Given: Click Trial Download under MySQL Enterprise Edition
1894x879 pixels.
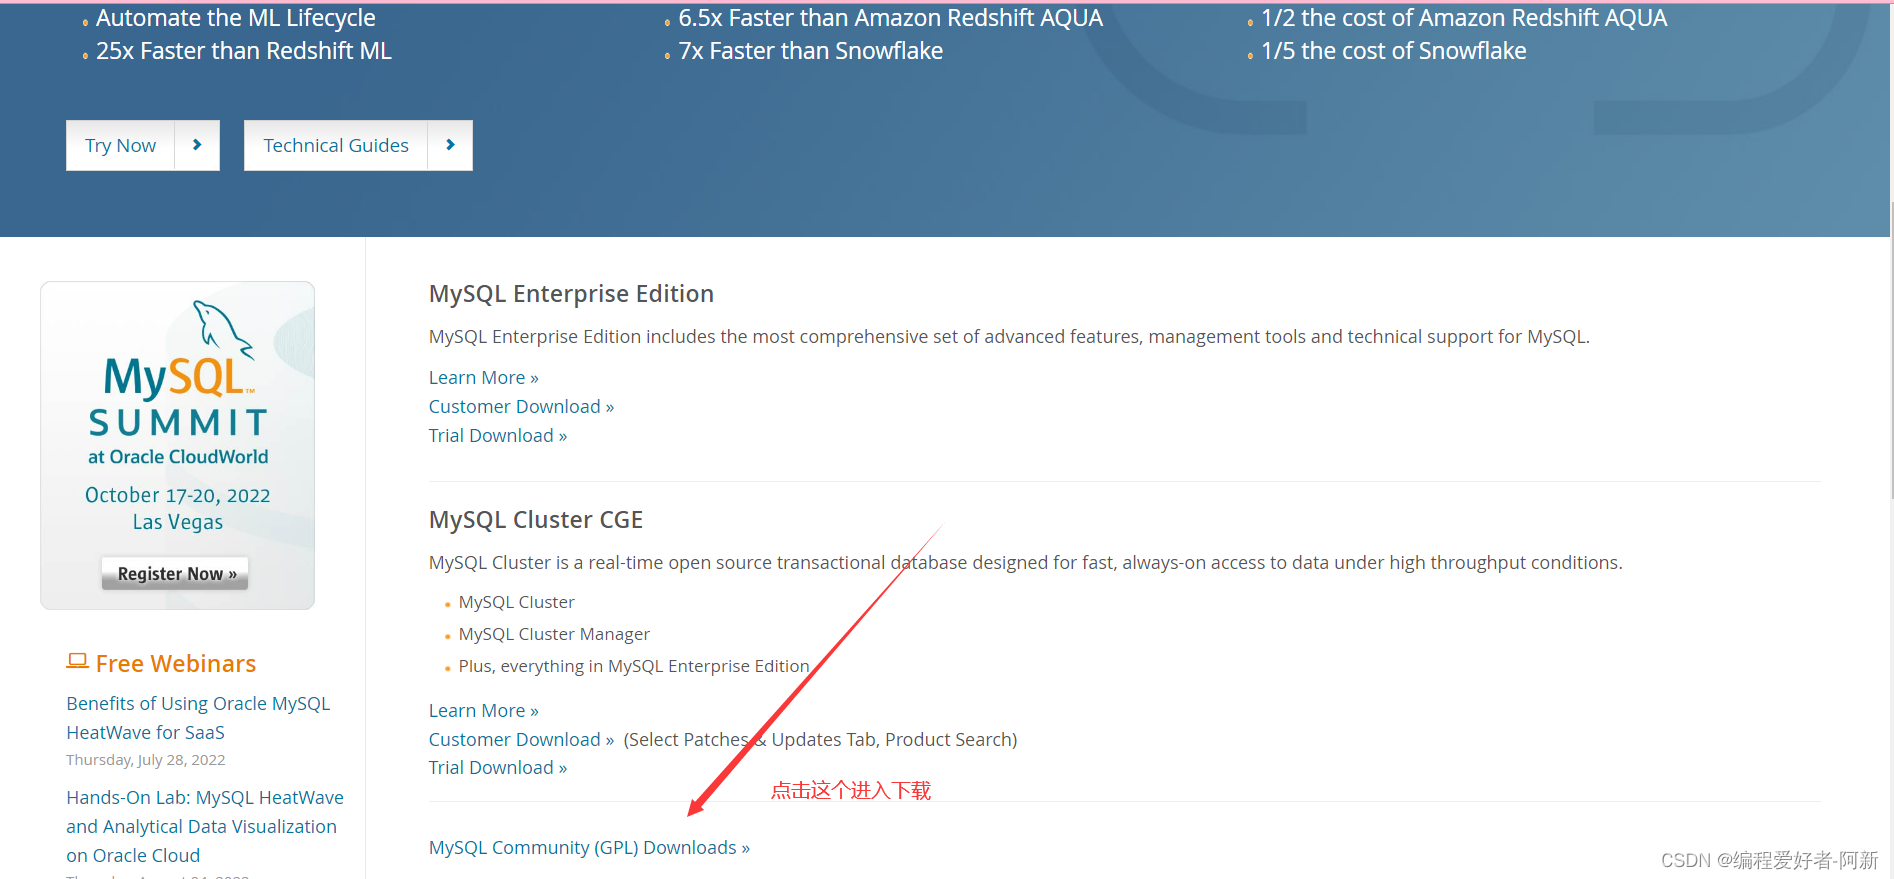Looking at the screenshot, I should click(x=498, y=435).
